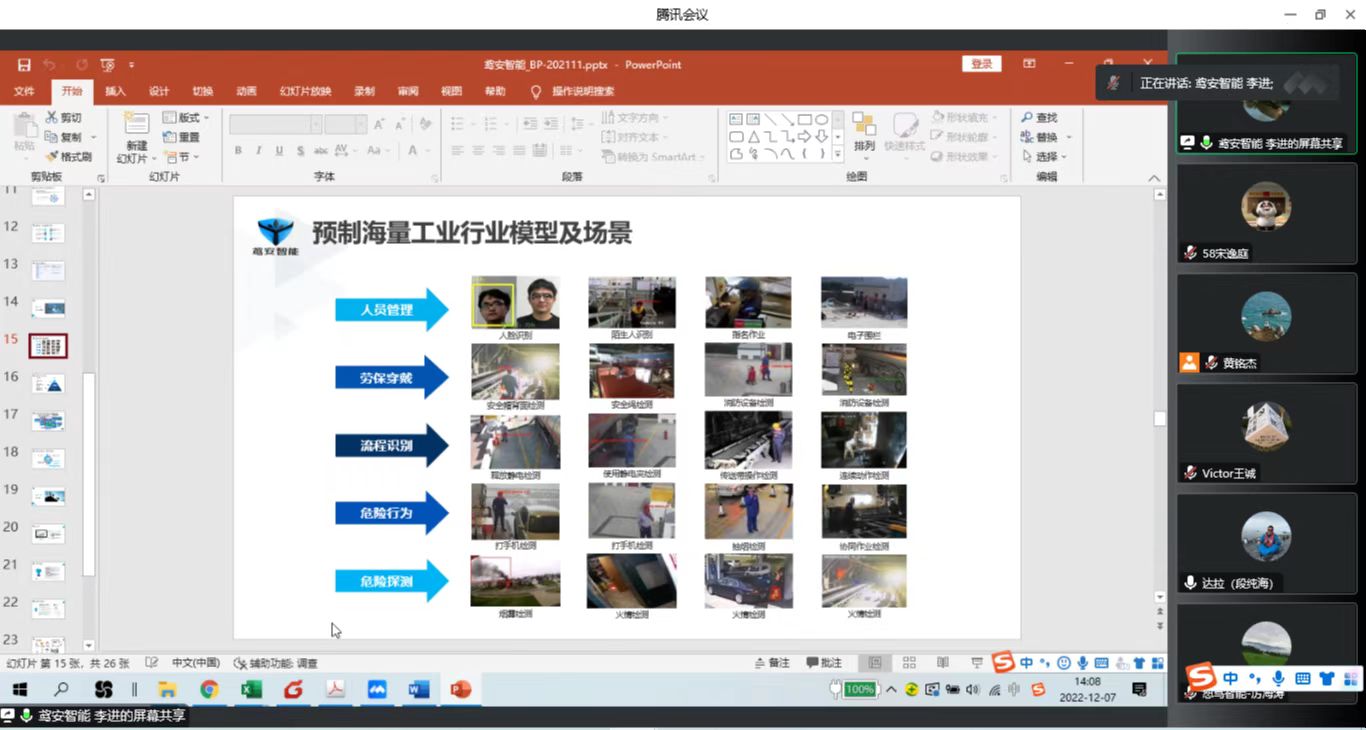Click the Find (查找) magnifier icon

click(1027, 118)
